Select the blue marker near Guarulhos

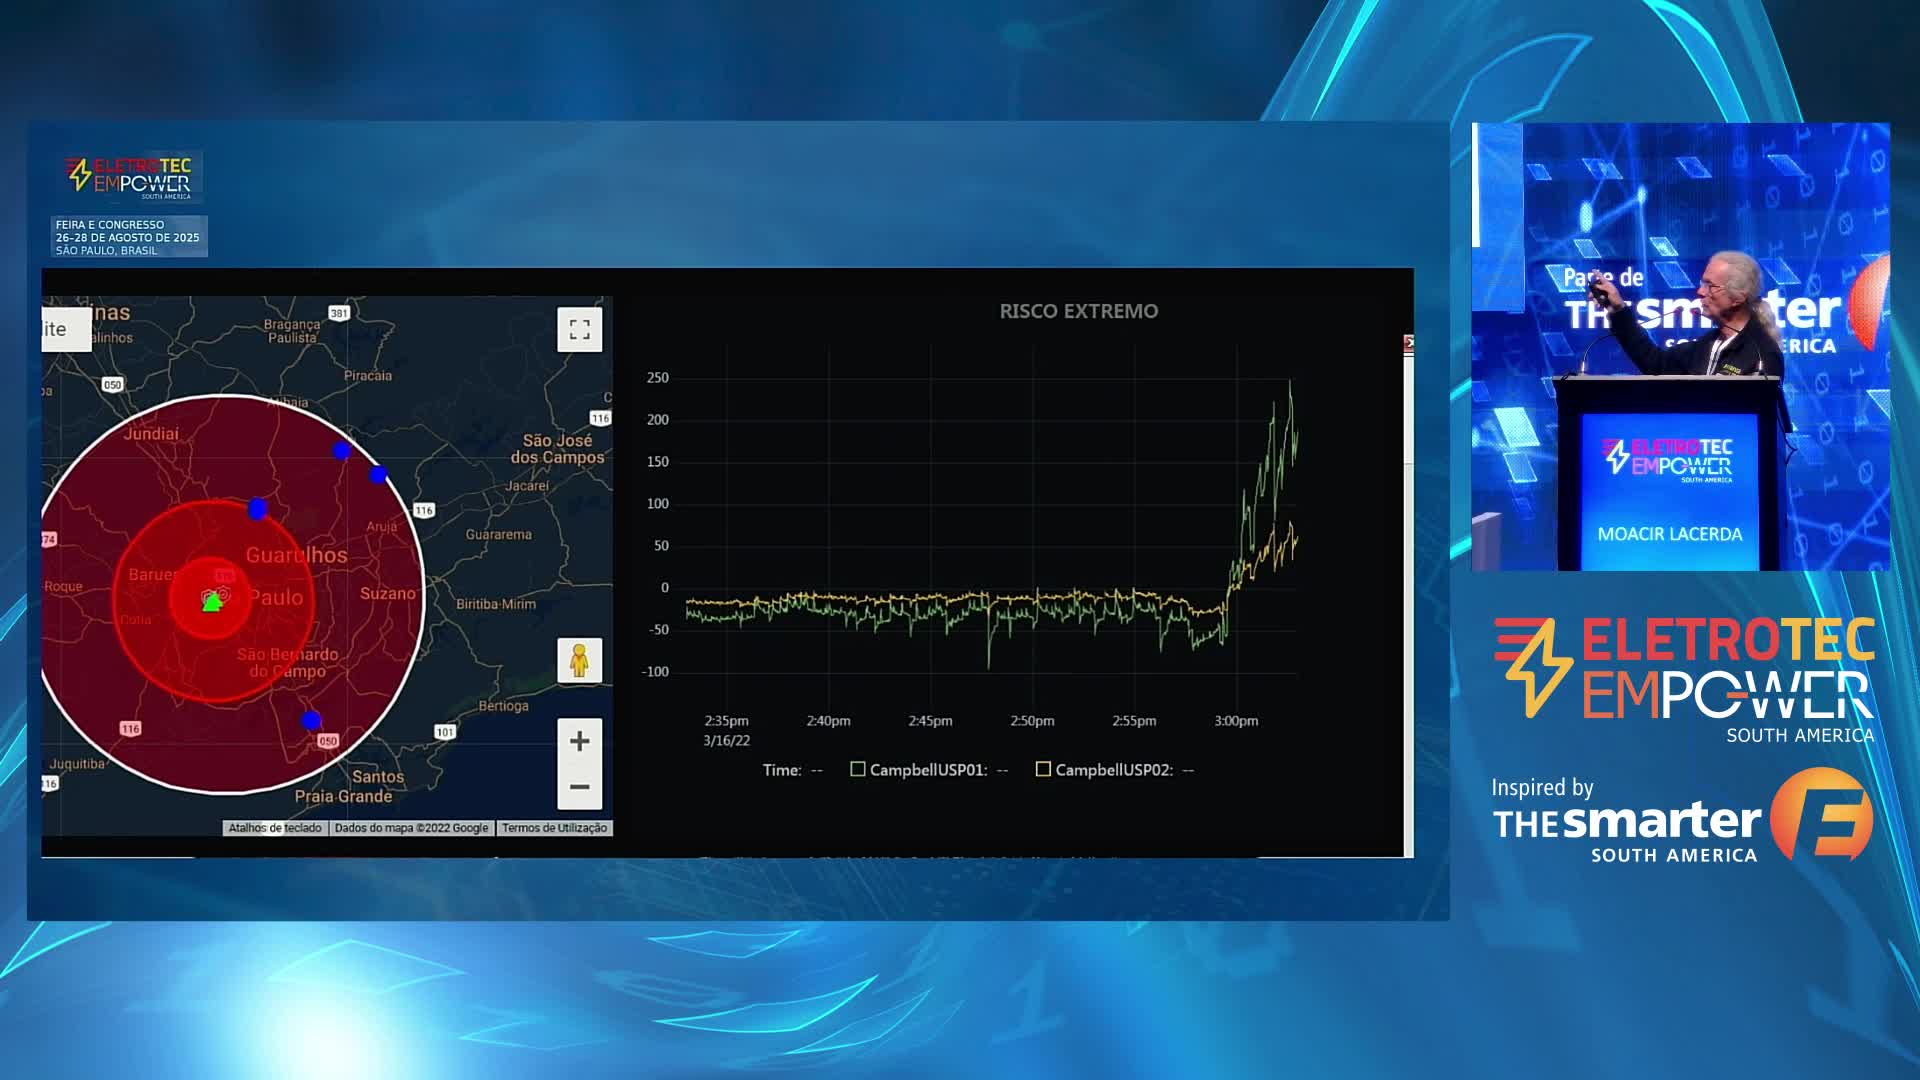pyautogui.click(x=257, y=509)
